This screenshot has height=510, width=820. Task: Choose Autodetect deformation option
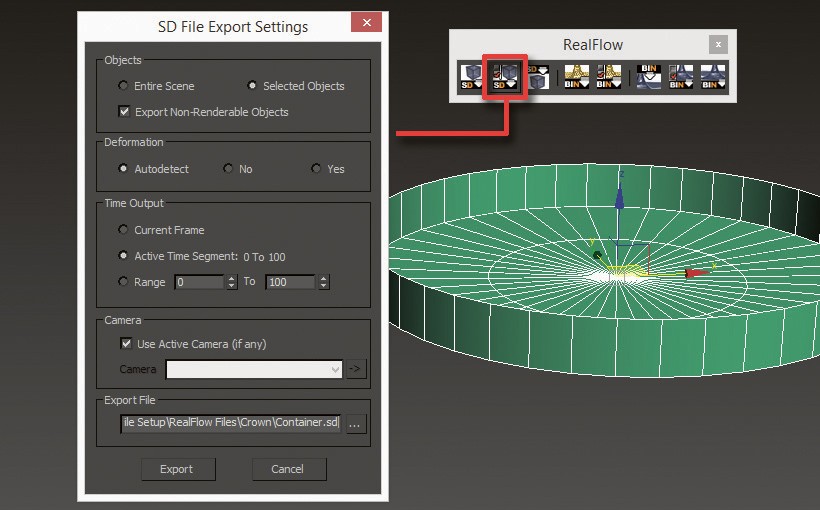click(x=123, y=168)
